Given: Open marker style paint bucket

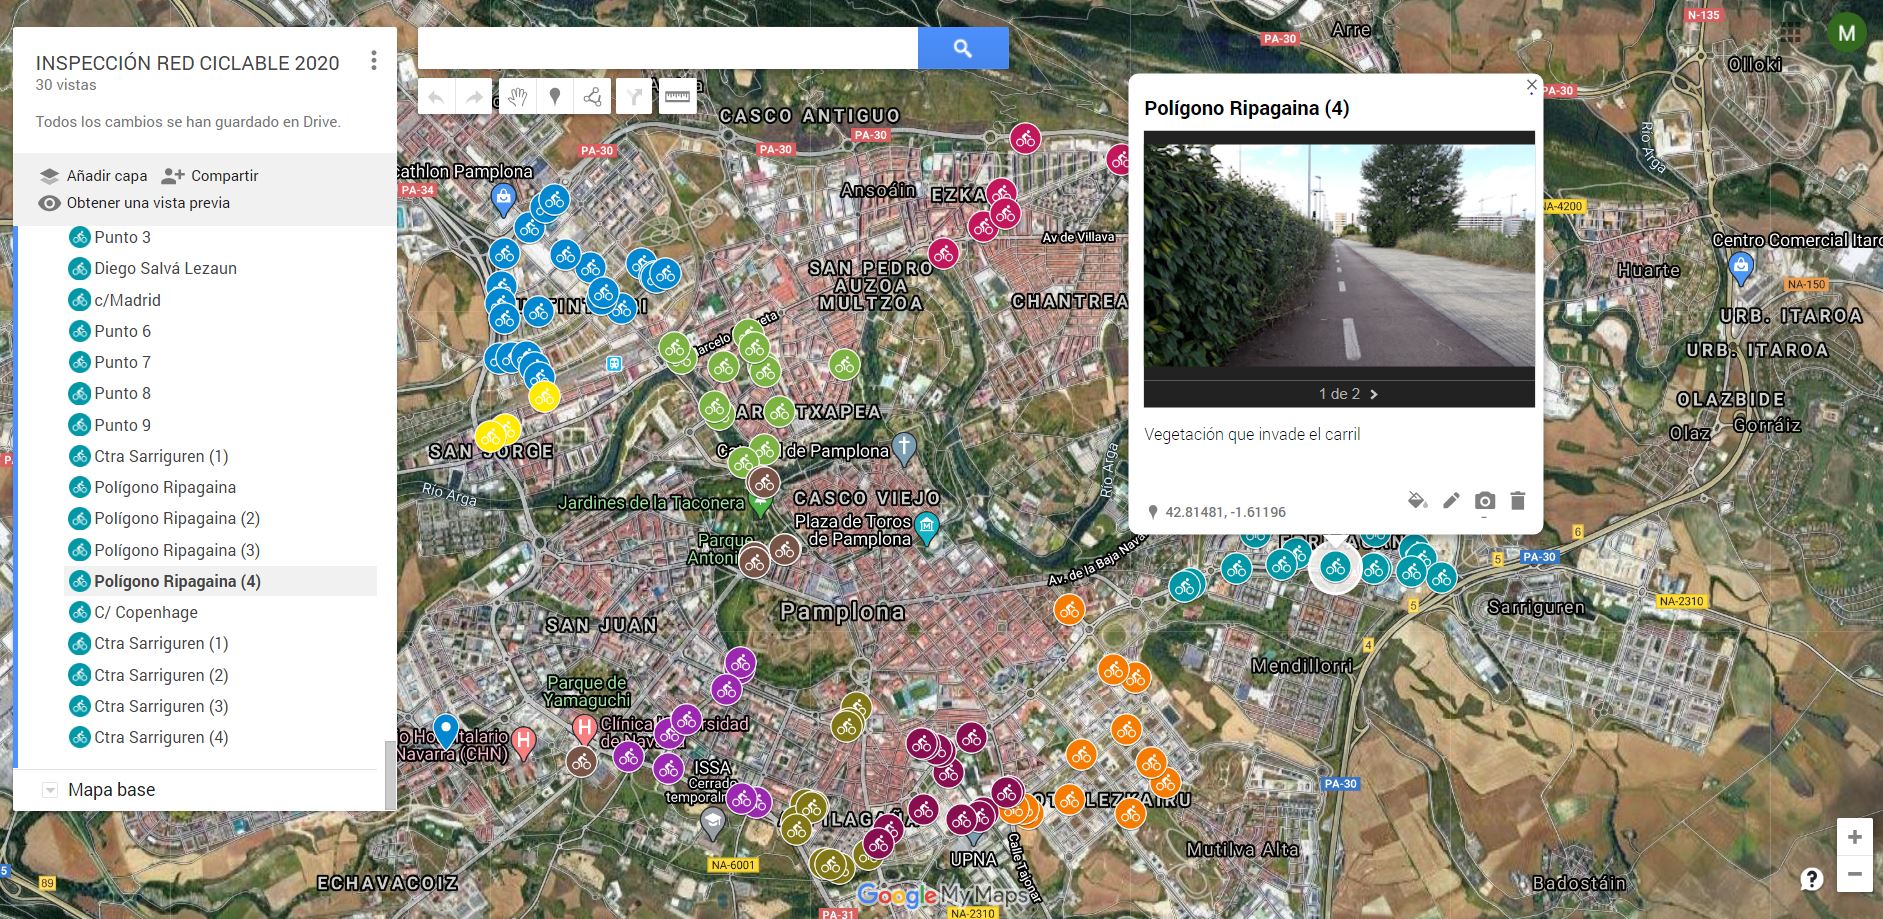Looking at the screenshot, I should click(x=1417, y=500).
